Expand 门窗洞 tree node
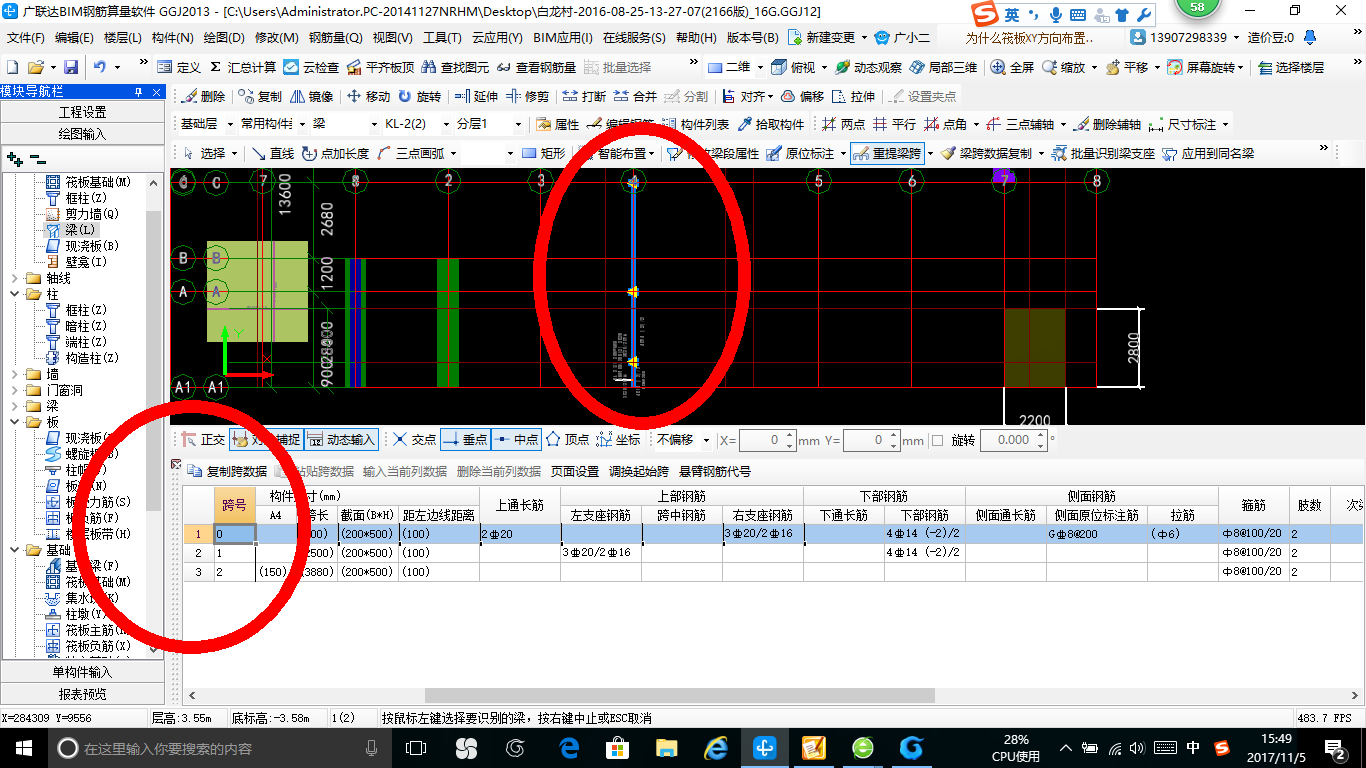Viewport: 1366px width, 768px height. coord(15,390)
